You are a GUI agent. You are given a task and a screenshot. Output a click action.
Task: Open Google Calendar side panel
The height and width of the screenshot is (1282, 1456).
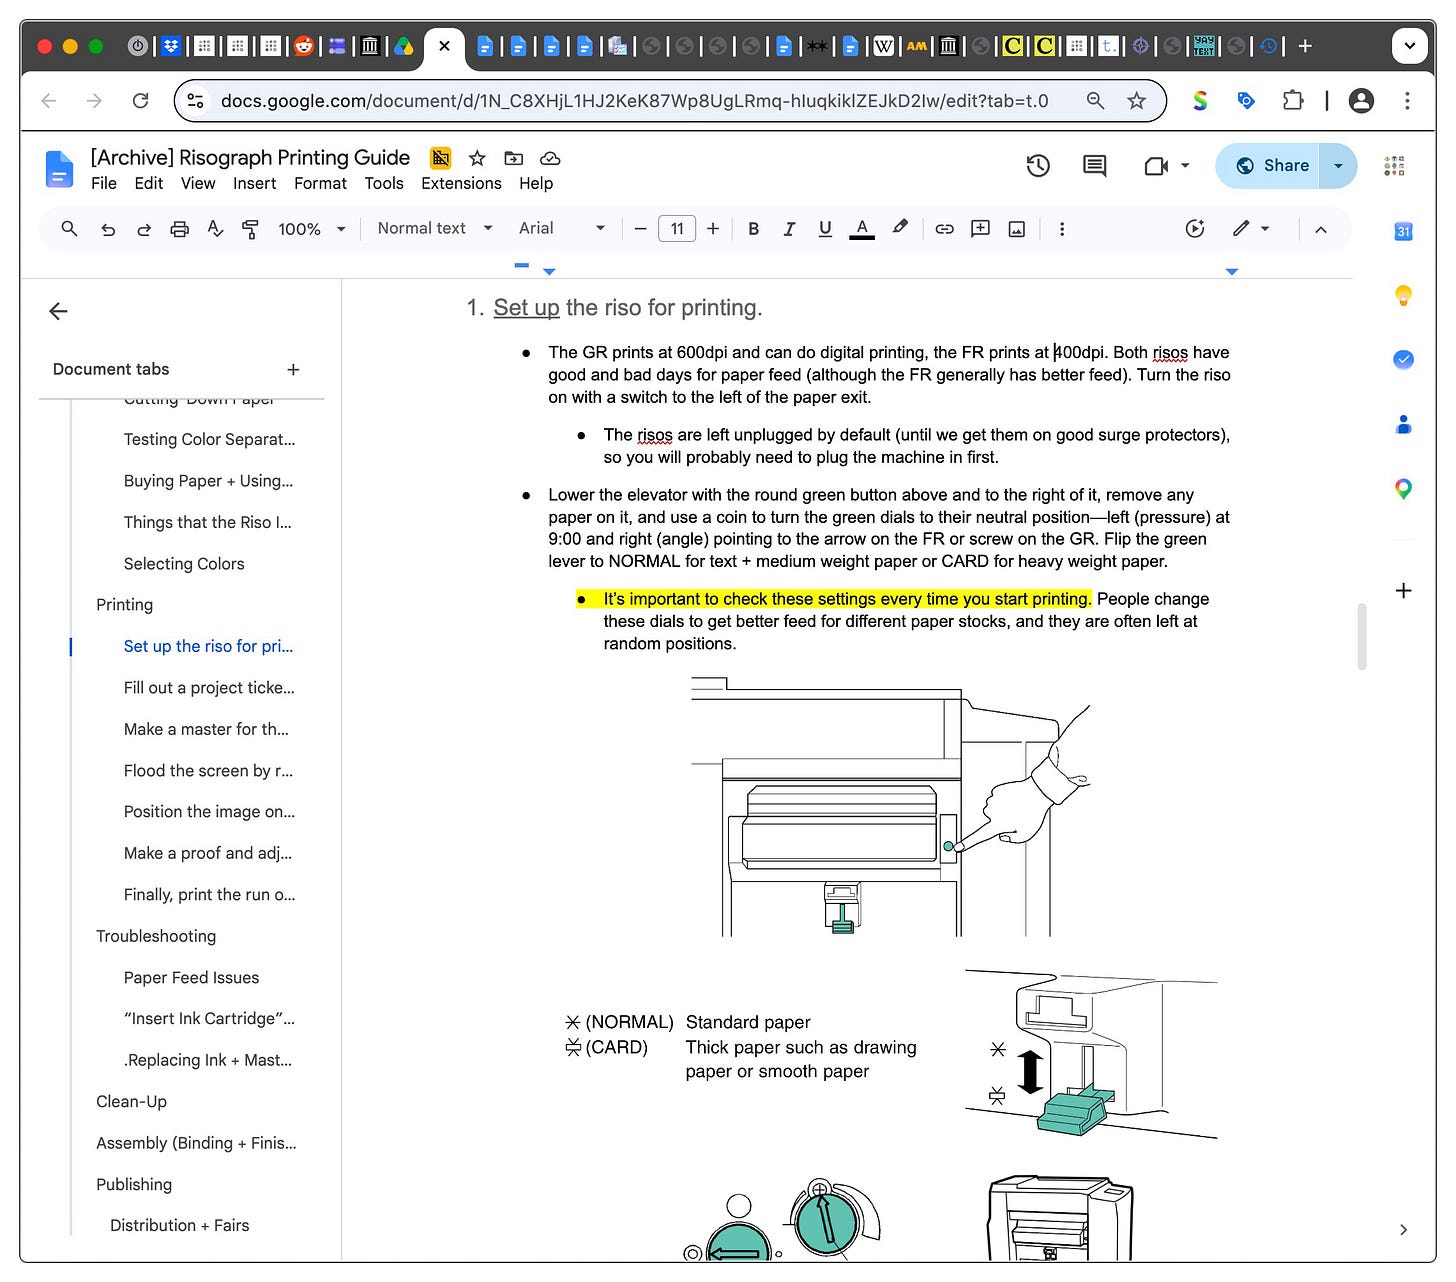1403,231
